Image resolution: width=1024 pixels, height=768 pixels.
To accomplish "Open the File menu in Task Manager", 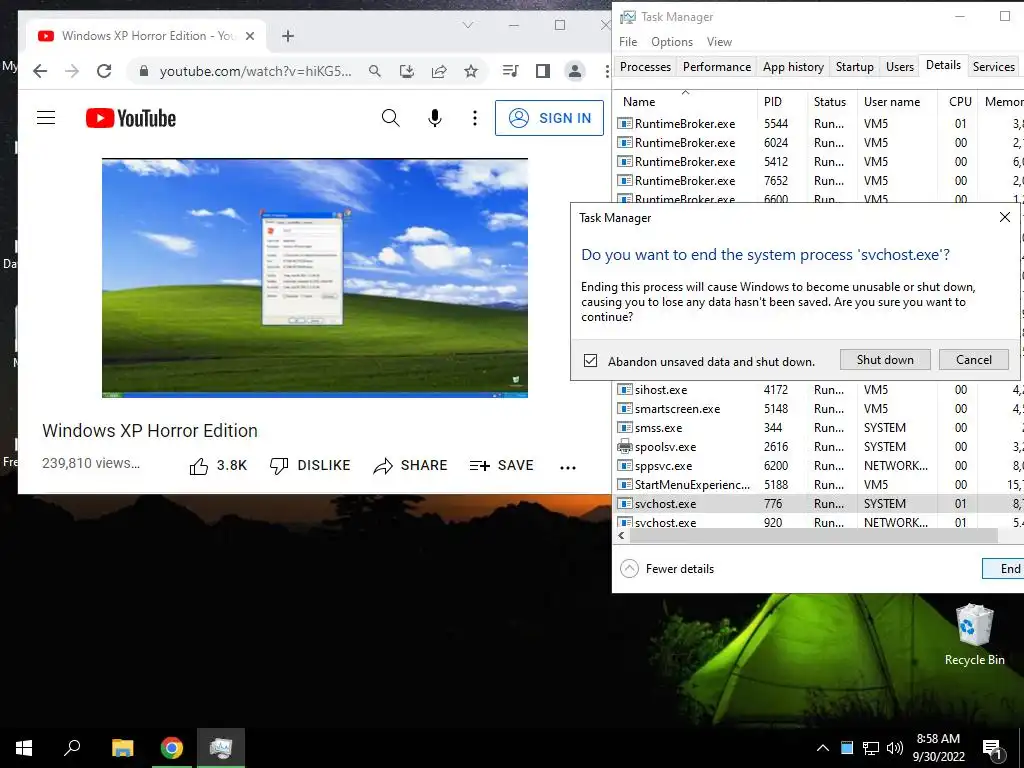I will [628, 42].
